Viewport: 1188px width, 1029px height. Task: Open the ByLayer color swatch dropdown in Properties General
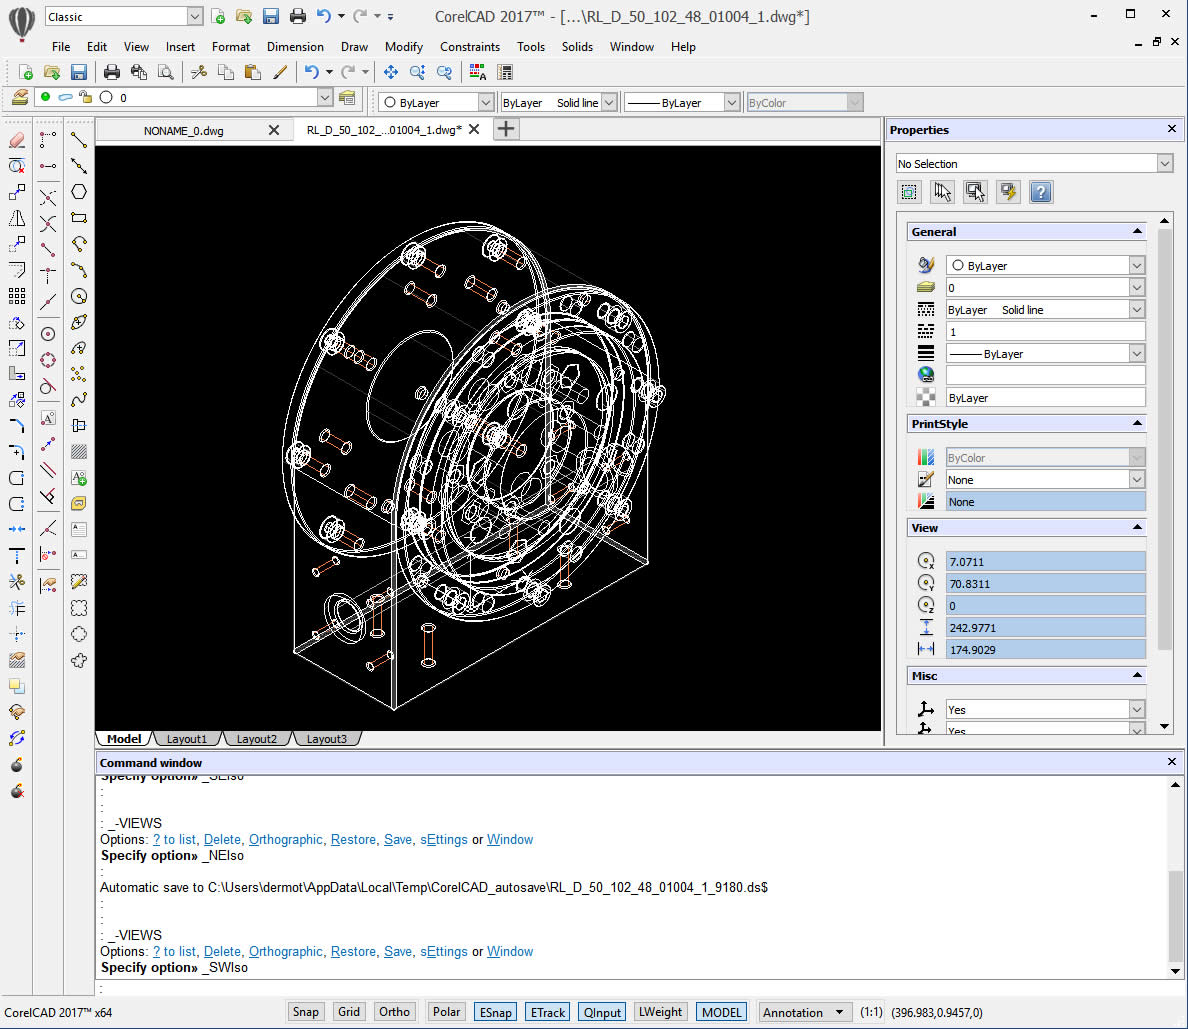(x=1136, y=265)
